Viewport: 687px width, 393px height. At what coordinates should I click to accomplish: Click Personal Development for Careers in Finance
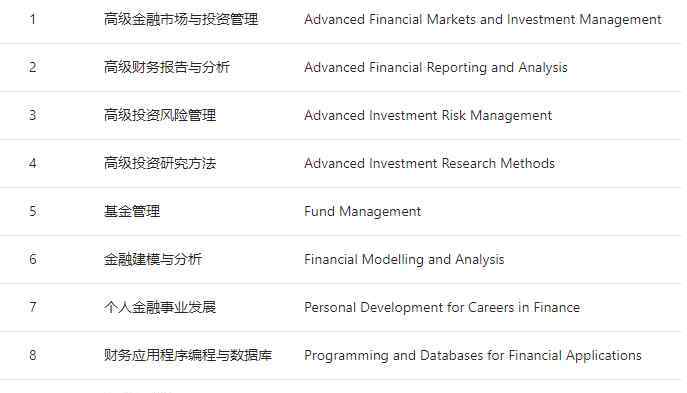tap(442, 308)
